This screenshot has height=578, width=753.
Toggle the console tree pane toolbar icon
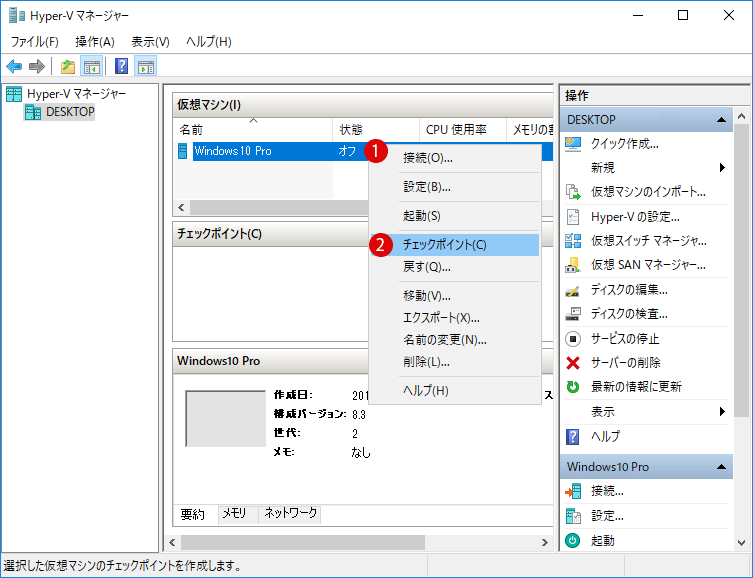[91, 66]
